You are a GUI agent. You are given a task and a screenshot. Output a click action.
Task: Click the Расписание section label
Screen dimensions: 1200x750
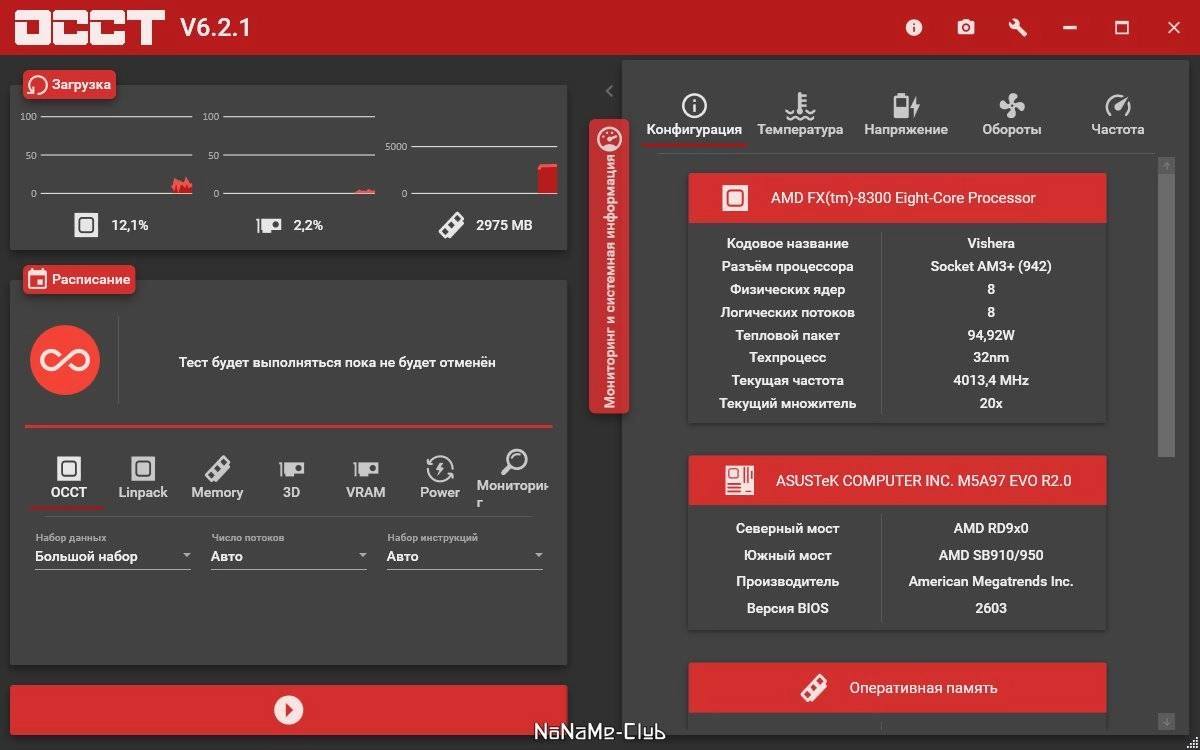click(x=79, y=279)
